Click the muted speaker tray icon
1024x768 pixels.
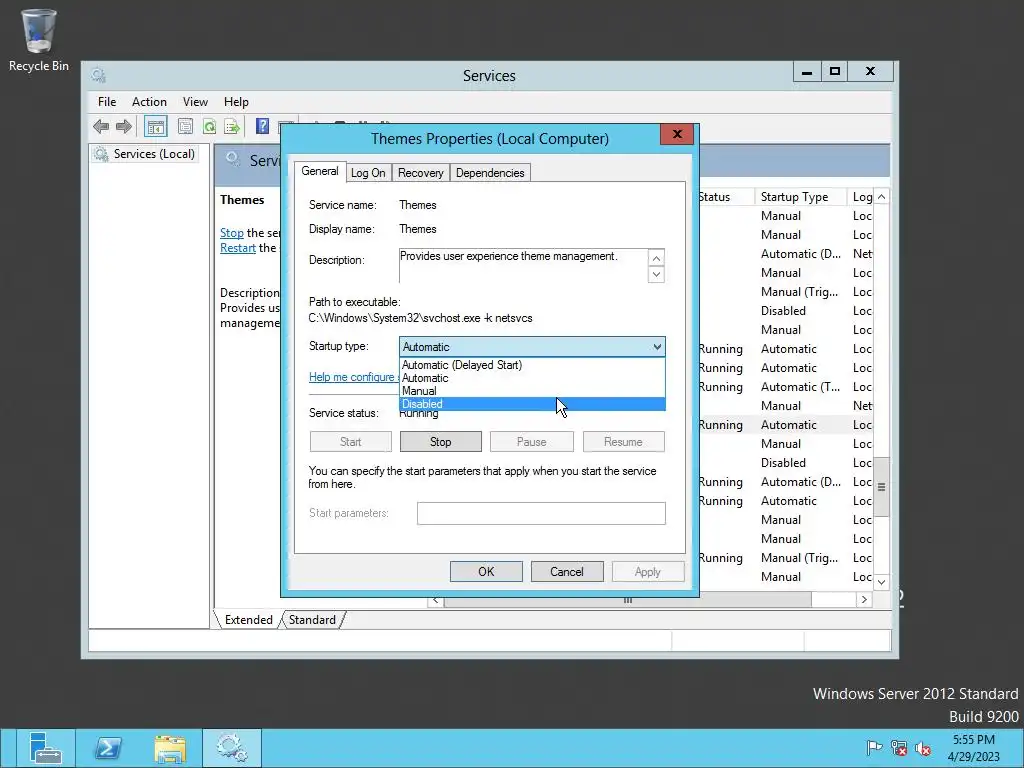point(923,748)
